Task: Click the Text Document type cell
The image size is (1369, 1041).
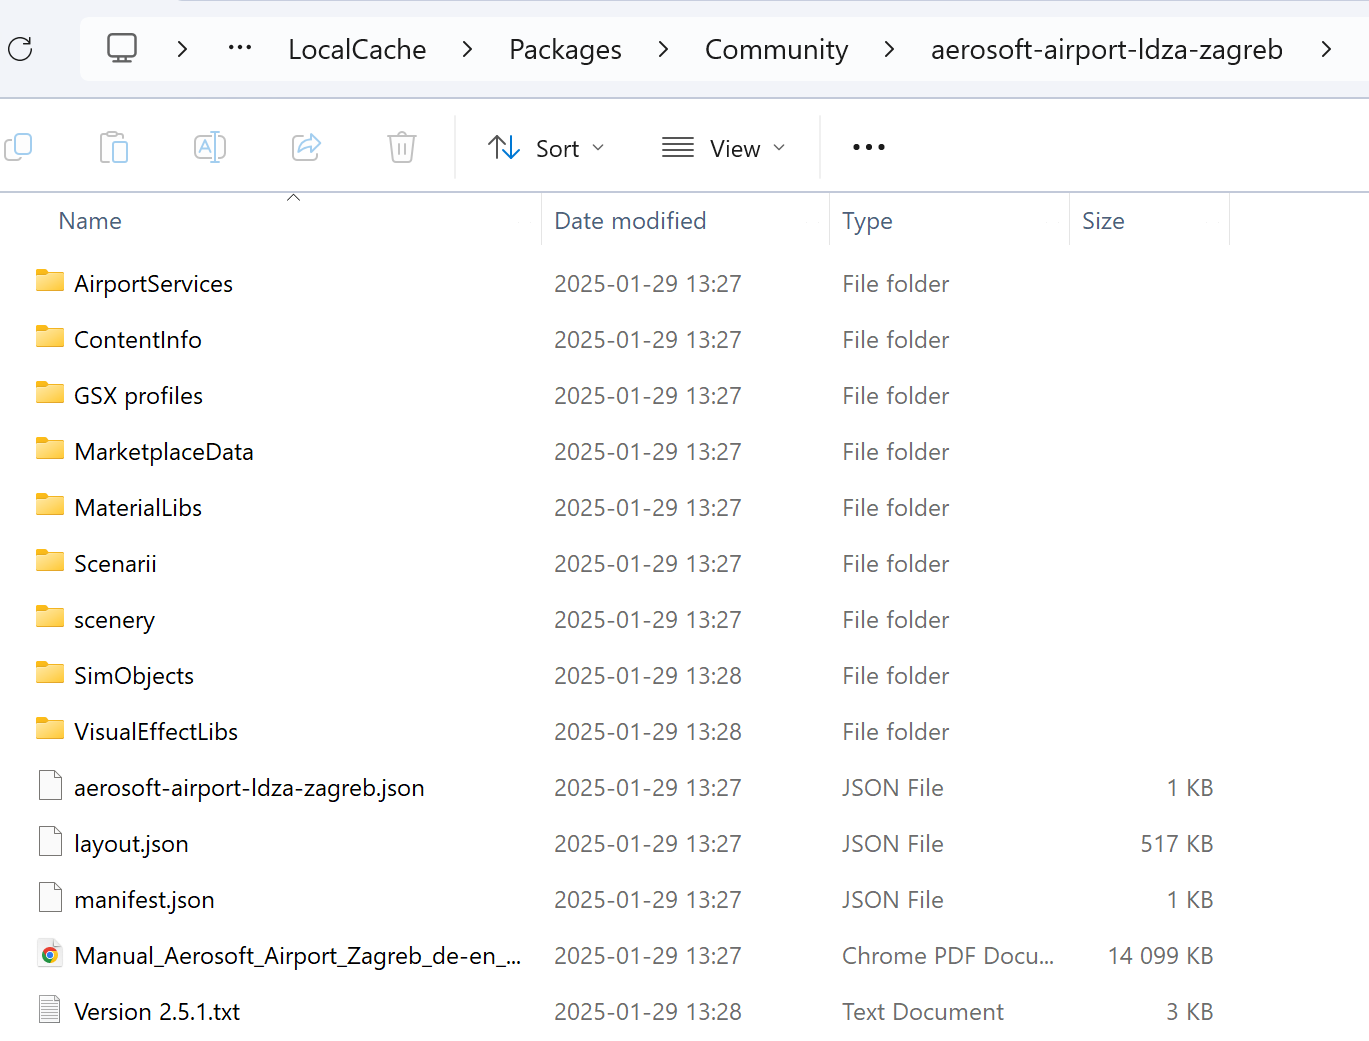Action: (x=923, y=1012)
